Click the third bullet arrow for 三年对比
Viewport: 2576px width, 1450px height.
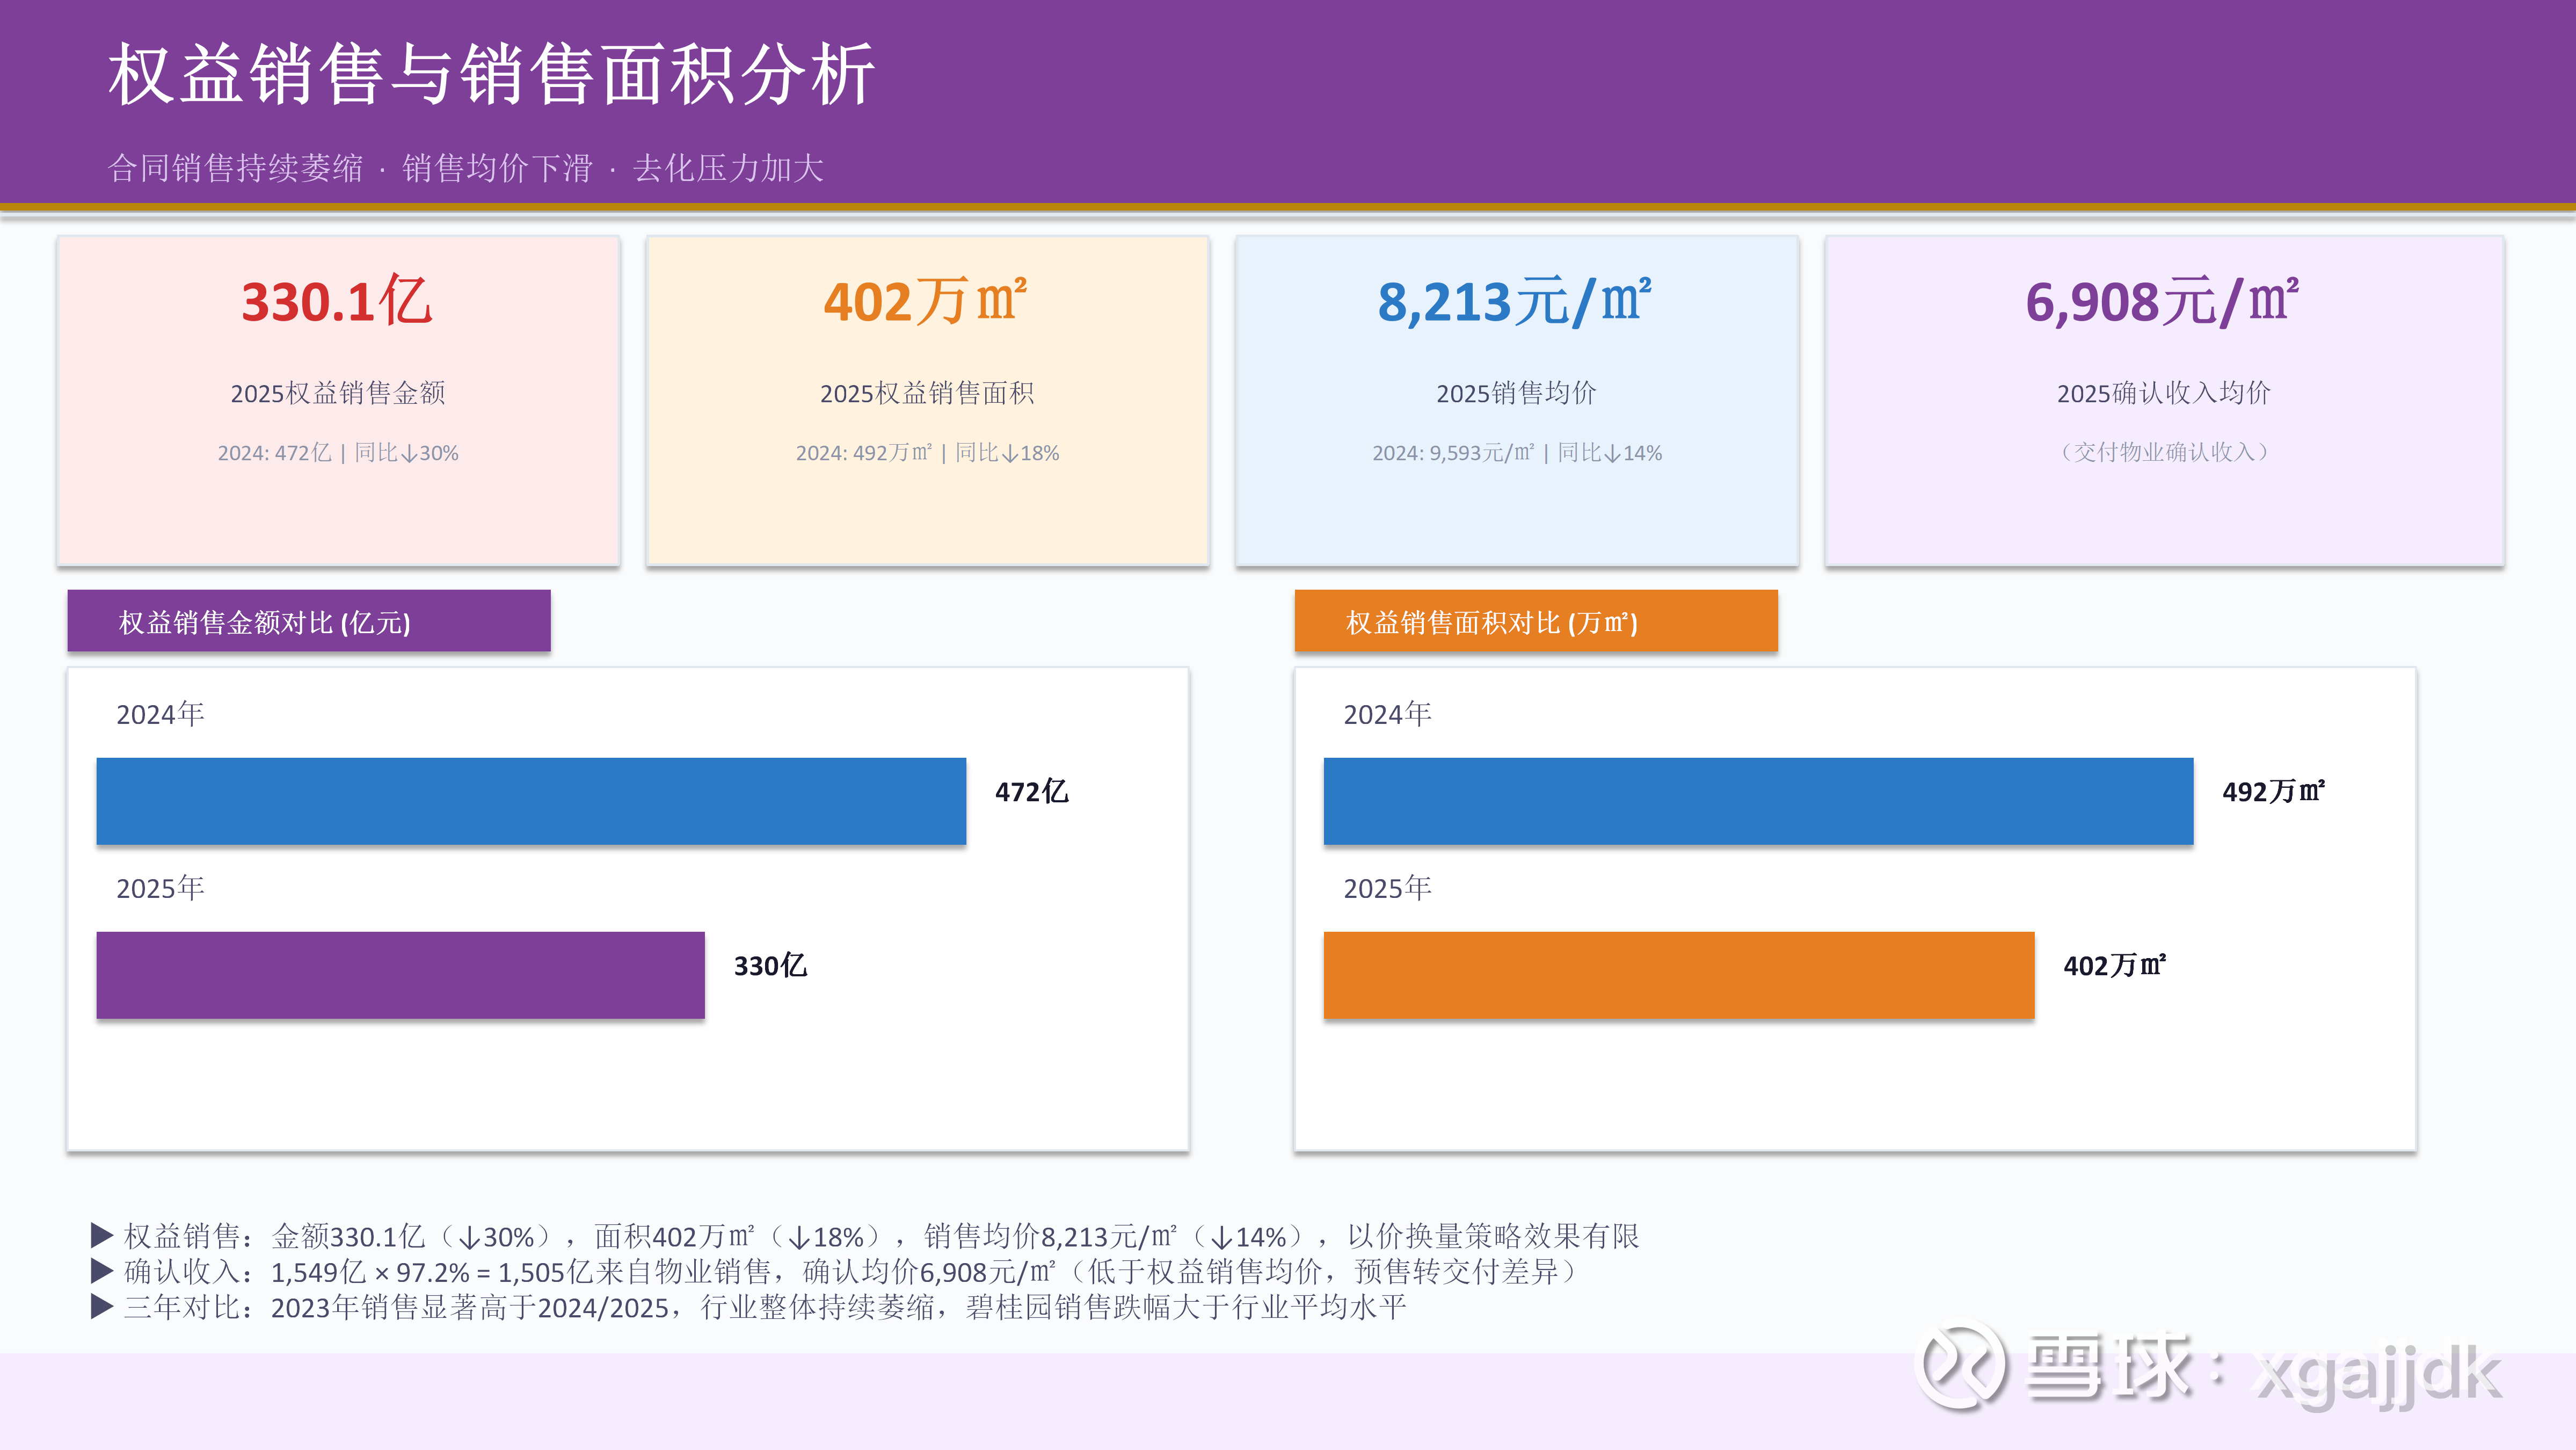tap(101, 1307)
